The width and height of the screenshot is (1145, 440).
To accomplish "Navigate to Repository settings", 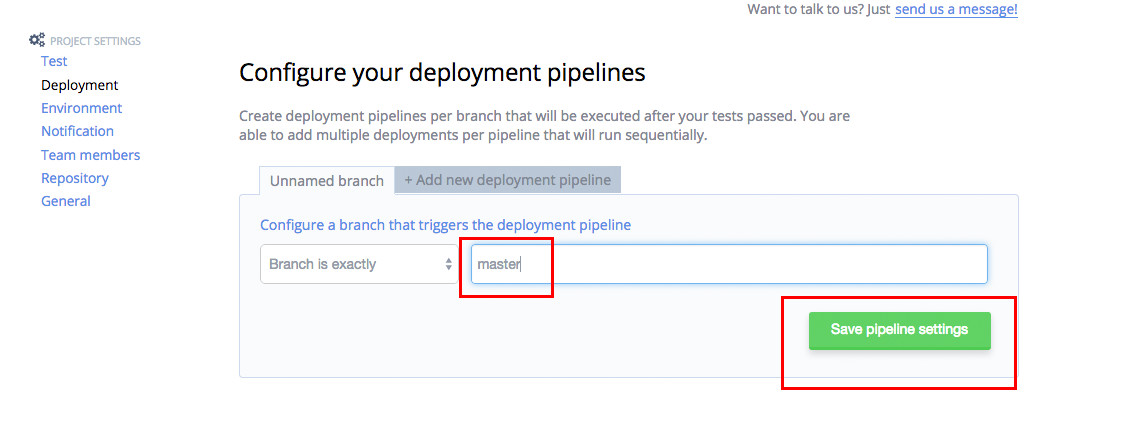I will [74, 178].
